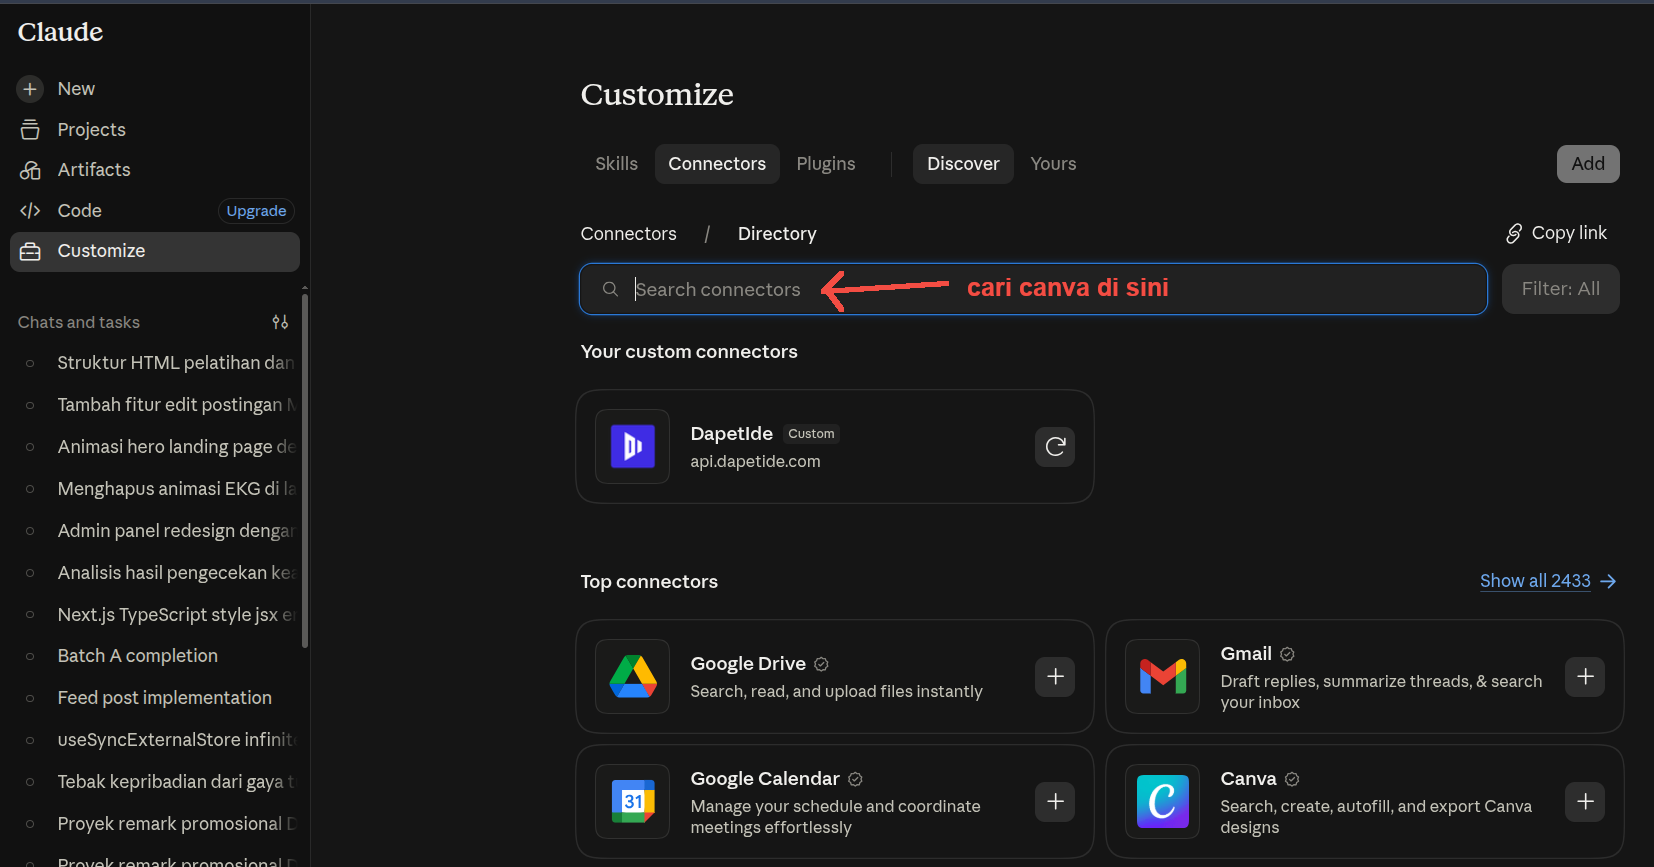Open the Filter: All dropdown
Viewport: 1654px width, 867px height.
point(1560,289)
